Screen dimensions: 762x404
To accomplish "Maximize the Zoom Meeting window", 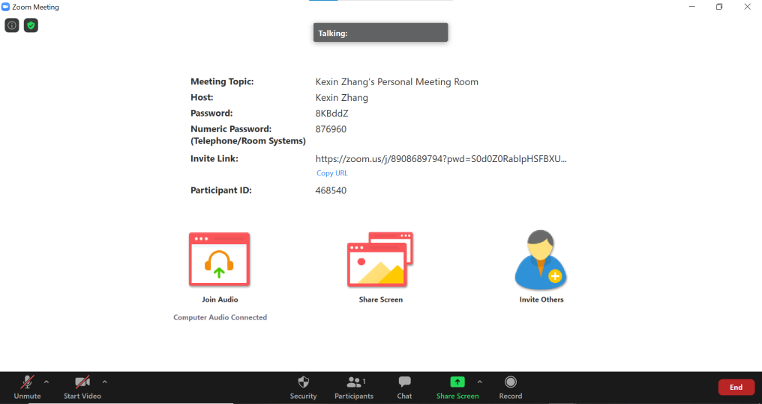I will tap(719, 7).
